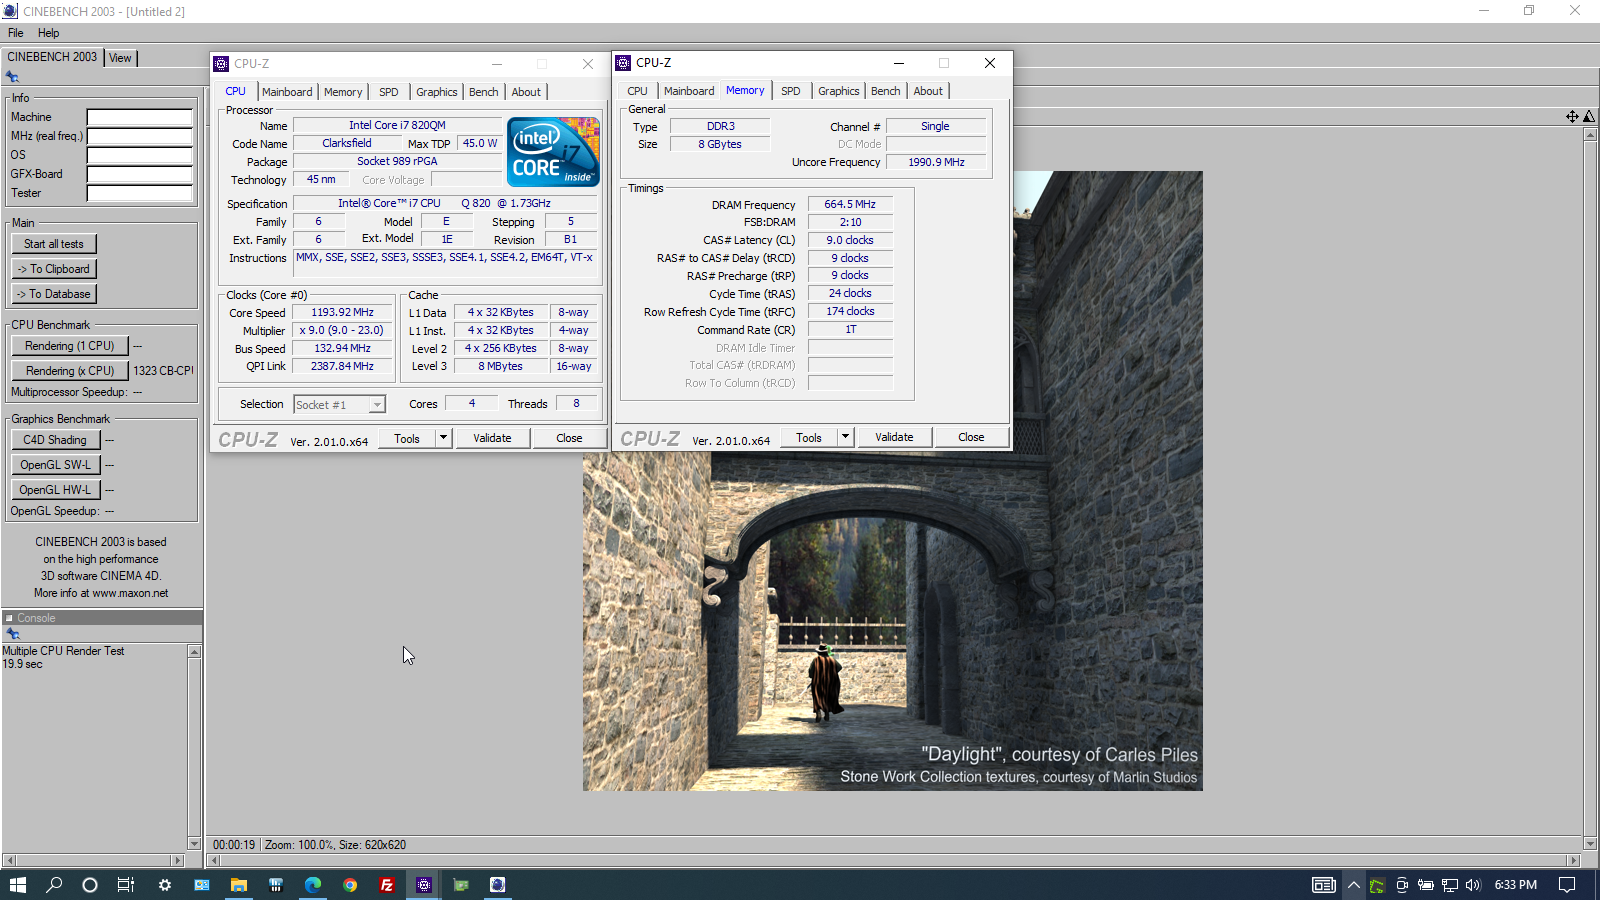1600x900 pixels.
Task: Click Validate in the left CPU-Z window
Action: pos(492,438)
